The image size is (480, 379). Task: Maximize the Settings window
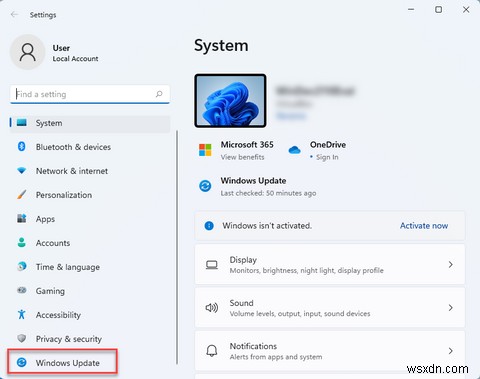coord(438,10)
